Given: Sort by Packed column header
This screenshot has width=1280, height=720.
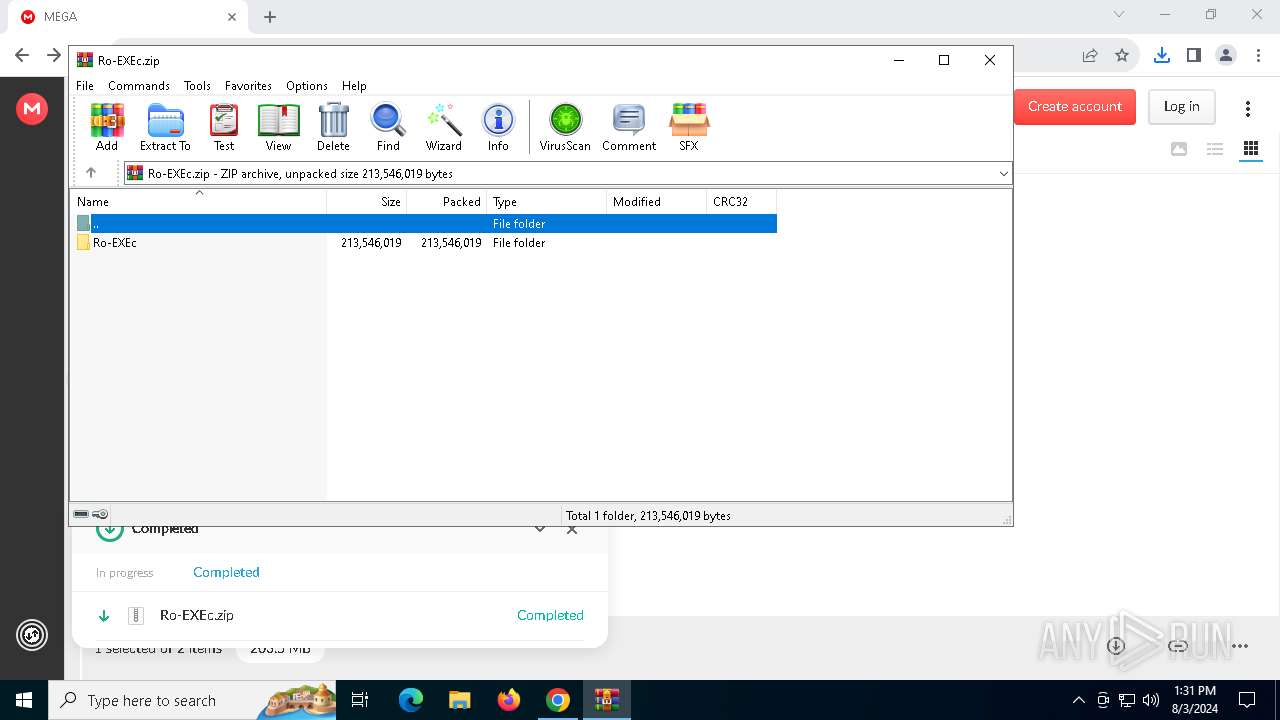Looking at the screenshot, I should pos(447,201).
